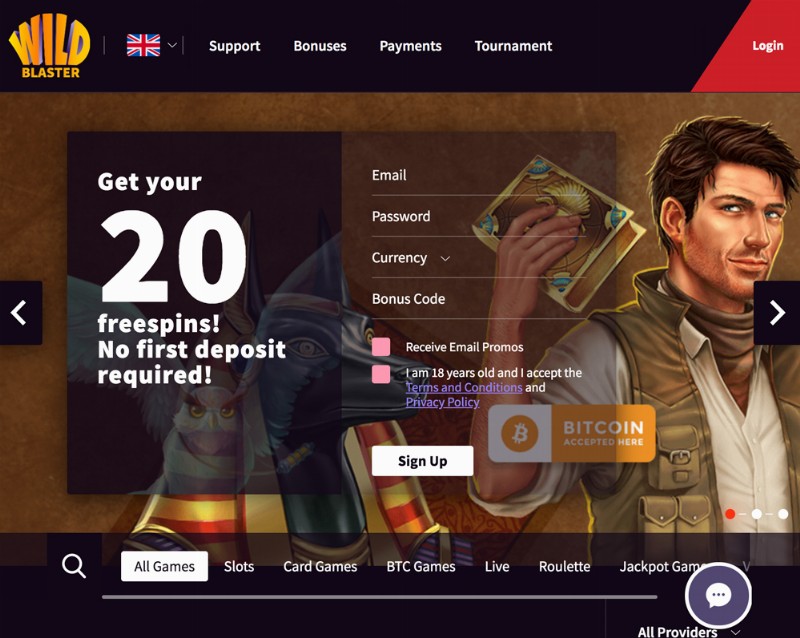Viewport: 800px width, 638px height.
Task: Switch to the BTC Games tab
Action: click(x=421, y=567)
